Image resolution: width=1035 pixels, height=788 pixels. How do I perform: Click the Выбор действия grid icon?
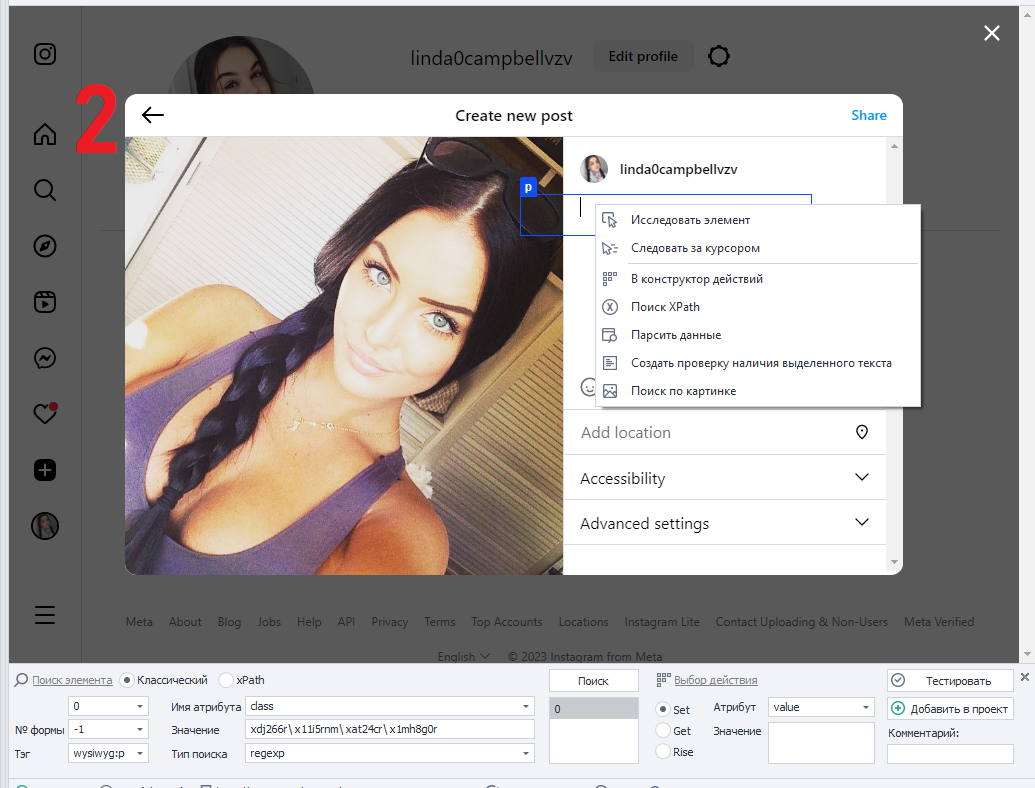663,680
